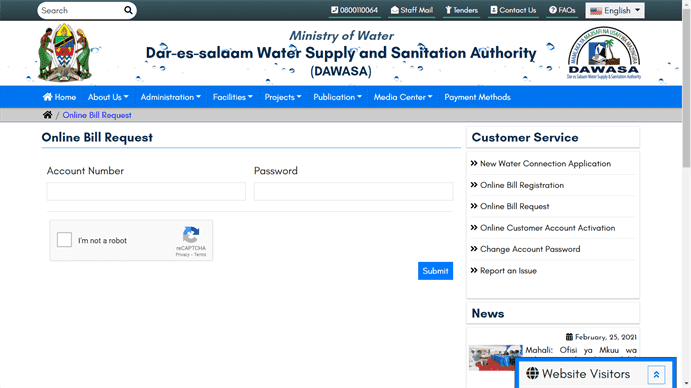Screen dimensions: 691x388
Task: Expand the Website Visitors panel arrows
Action: coord(656,375)
